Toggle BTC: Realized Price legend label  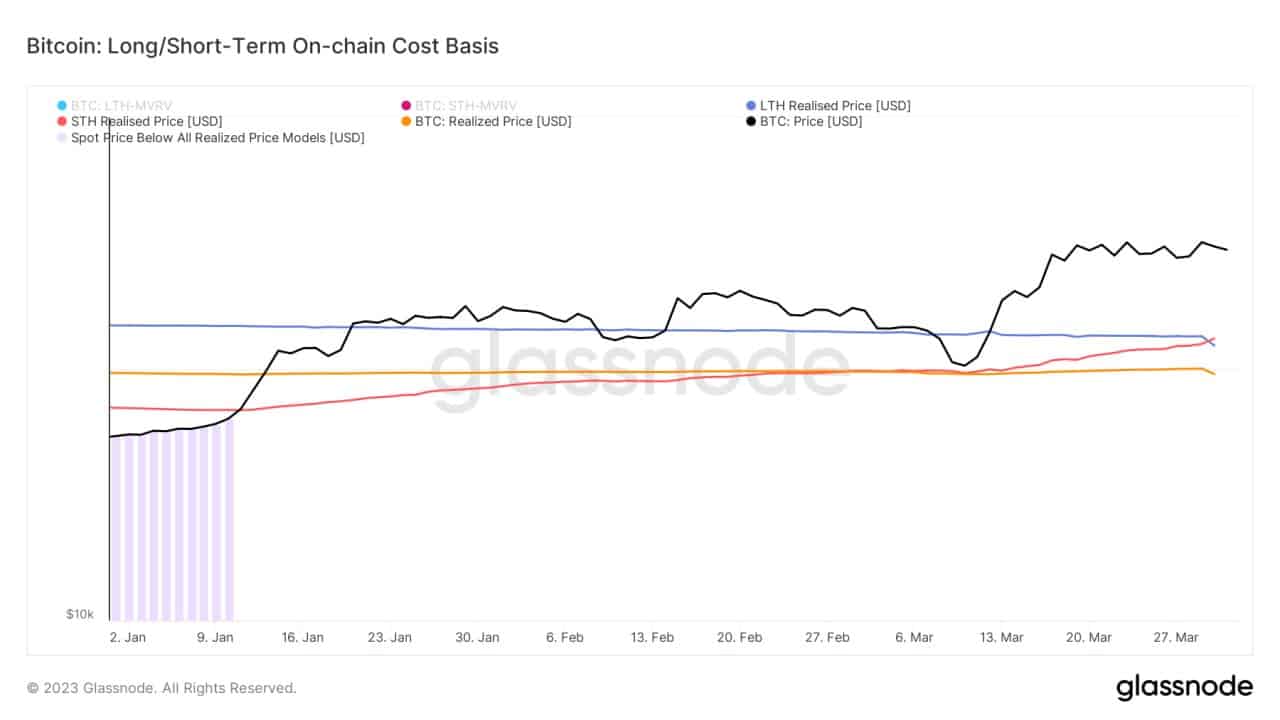click(x=493, y=121)
